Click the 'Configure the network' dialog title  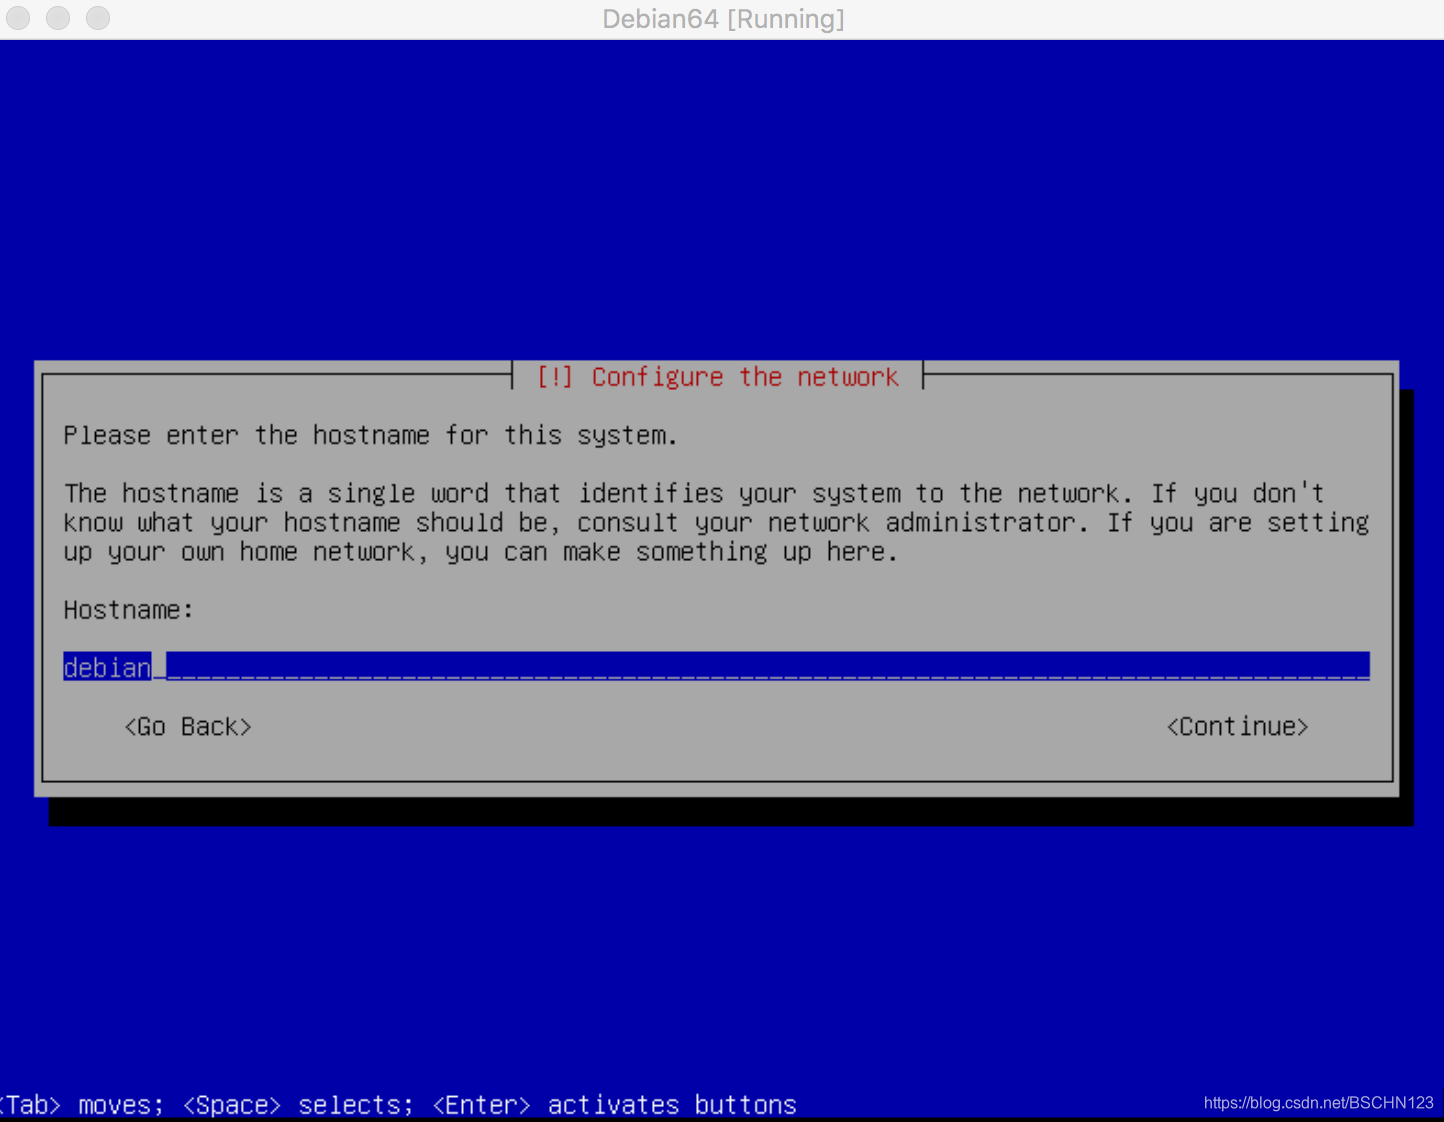point(717,377)
